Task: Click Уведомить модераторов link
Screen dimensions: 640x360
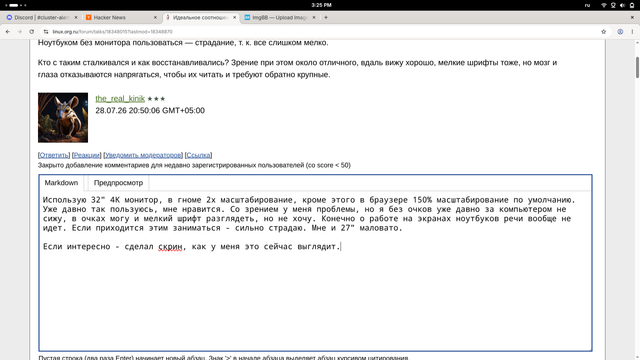Action: point(143,155)
